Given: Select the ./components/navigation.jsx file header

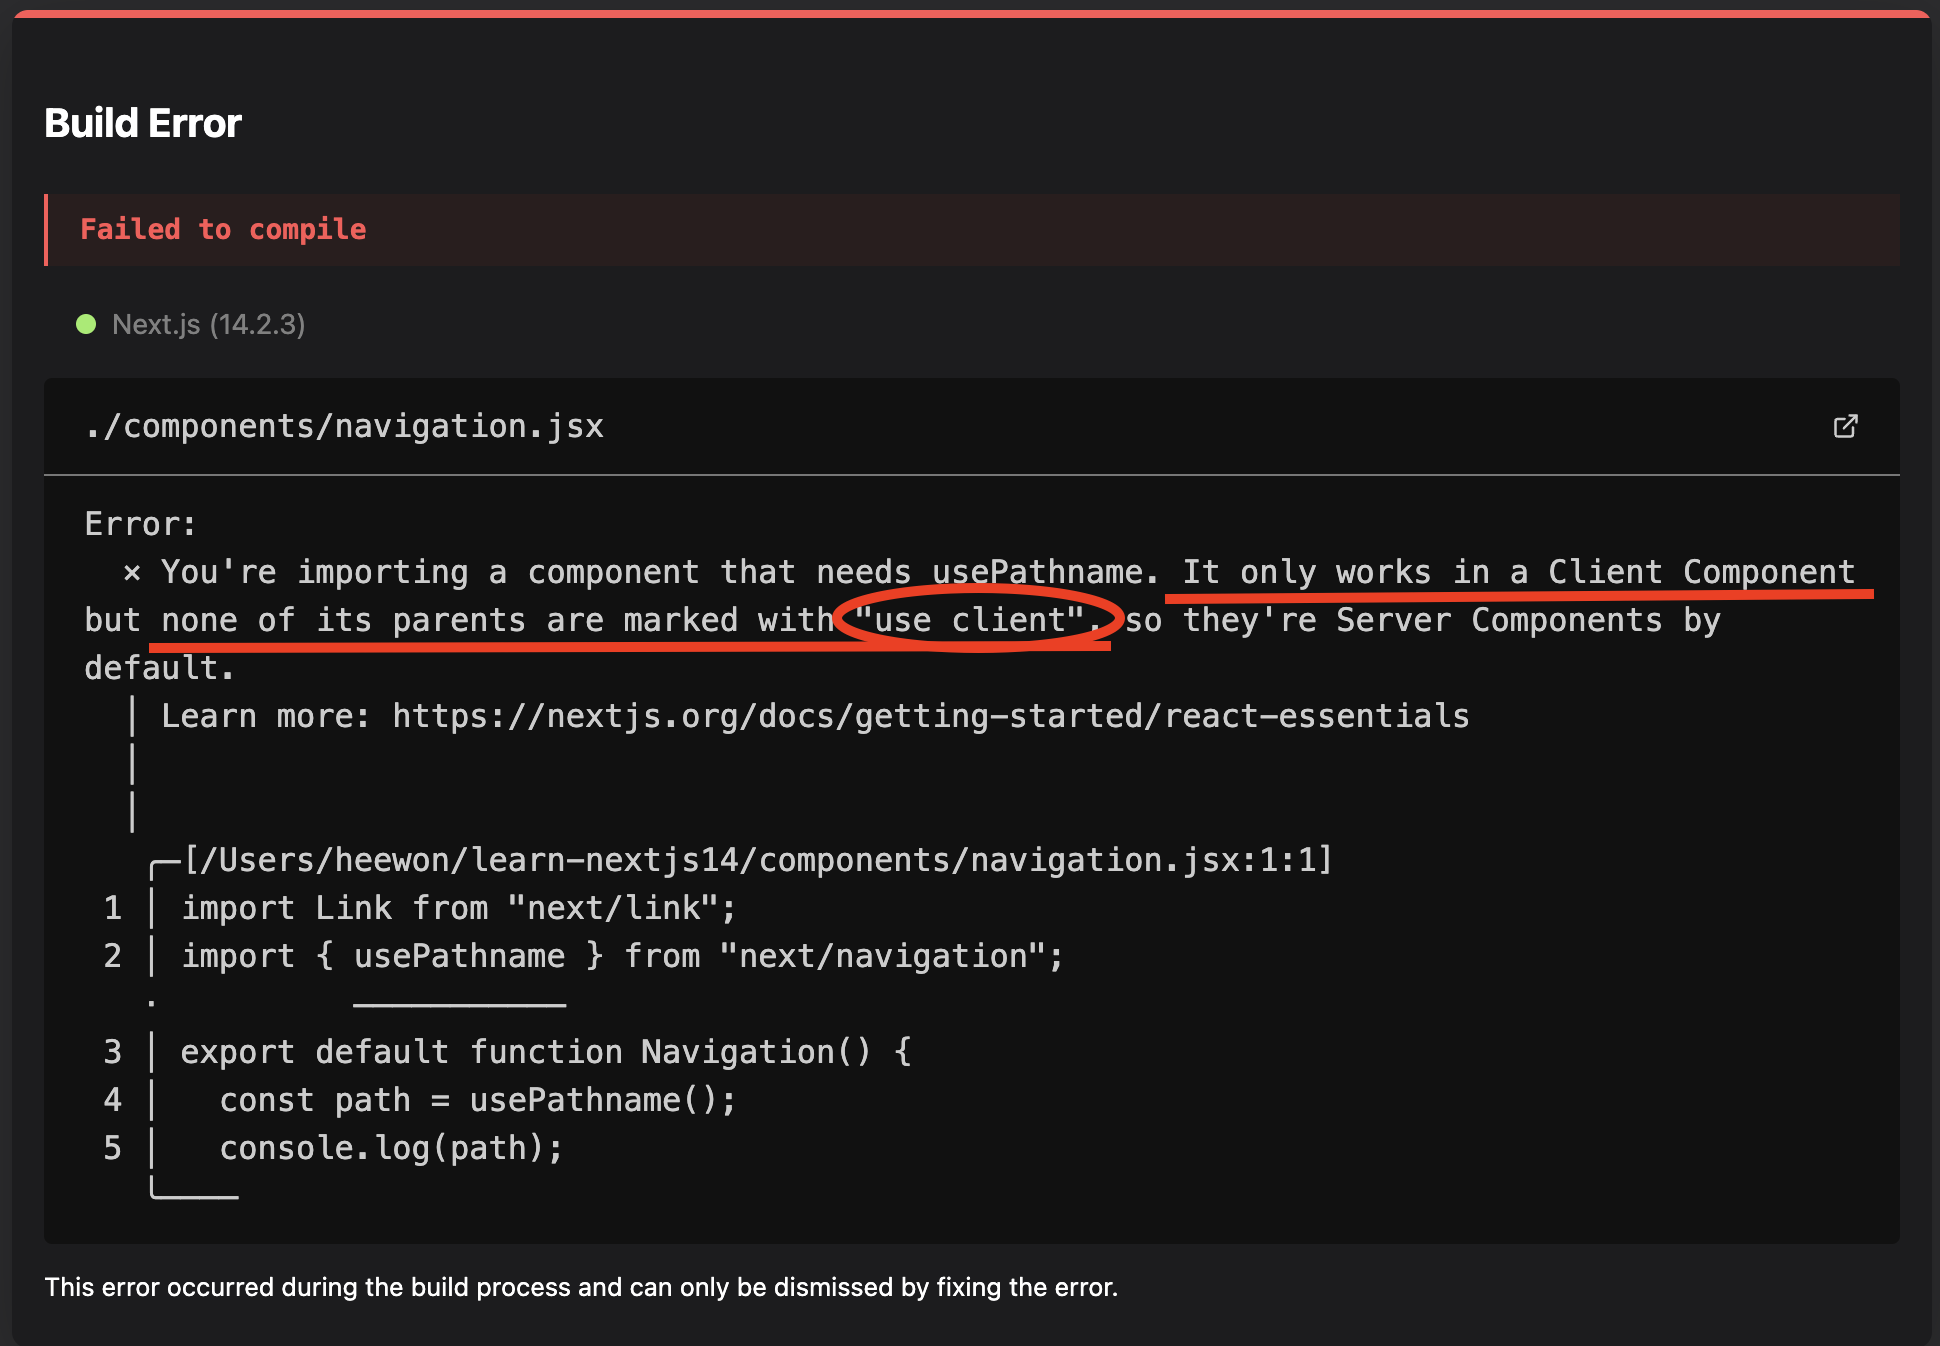Looking at the screenshot, I should 344,427.
